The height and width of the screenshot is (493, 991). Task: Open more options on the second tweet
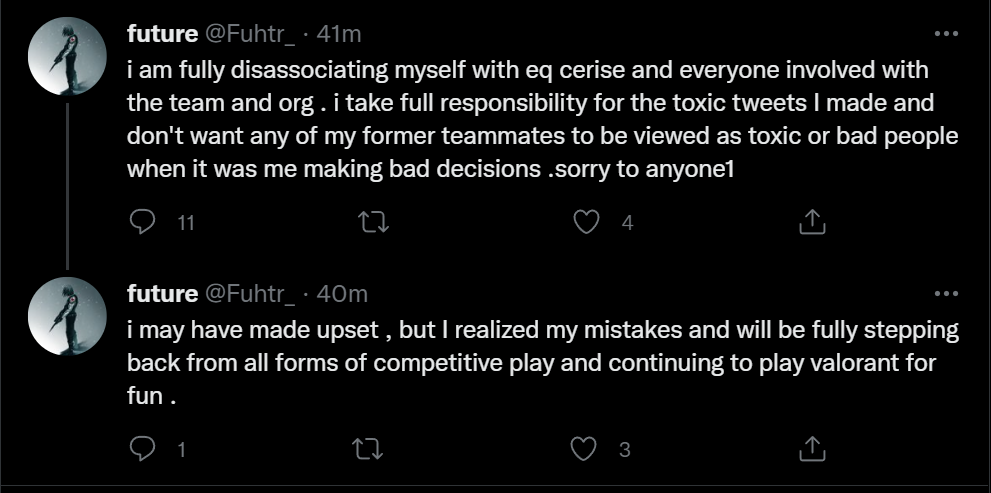[945, 294]
